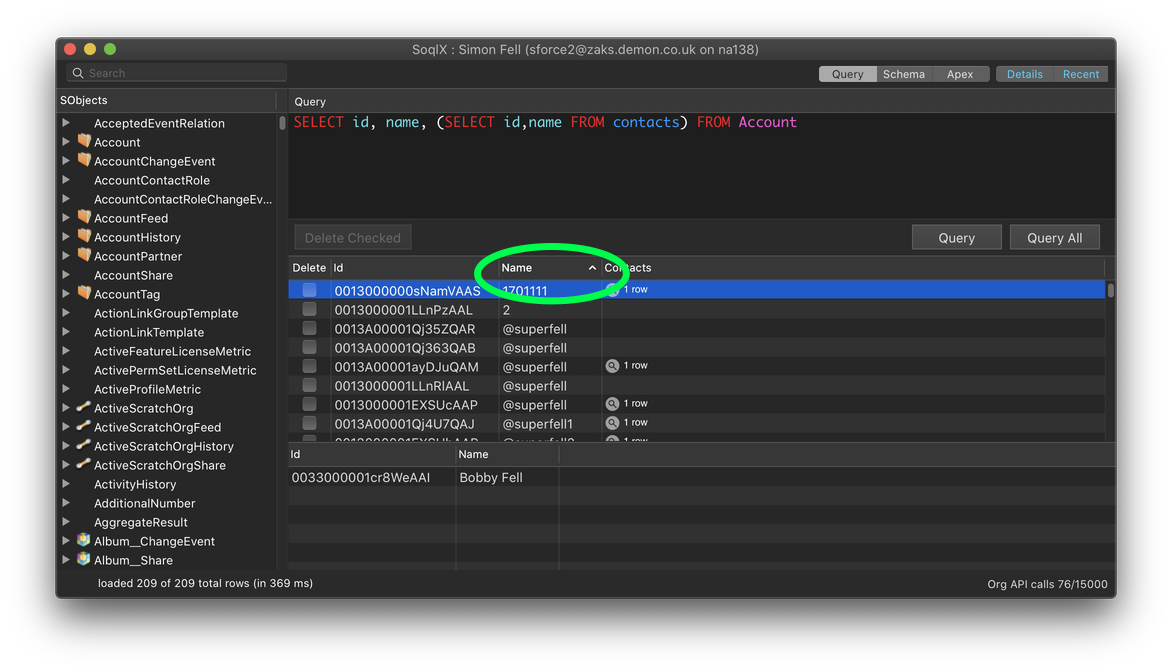Open contacts magnifier for 0013A00001Qj4U7QAJ row
This screenshot has width=1172, height=672.
[x=612, y=422]
